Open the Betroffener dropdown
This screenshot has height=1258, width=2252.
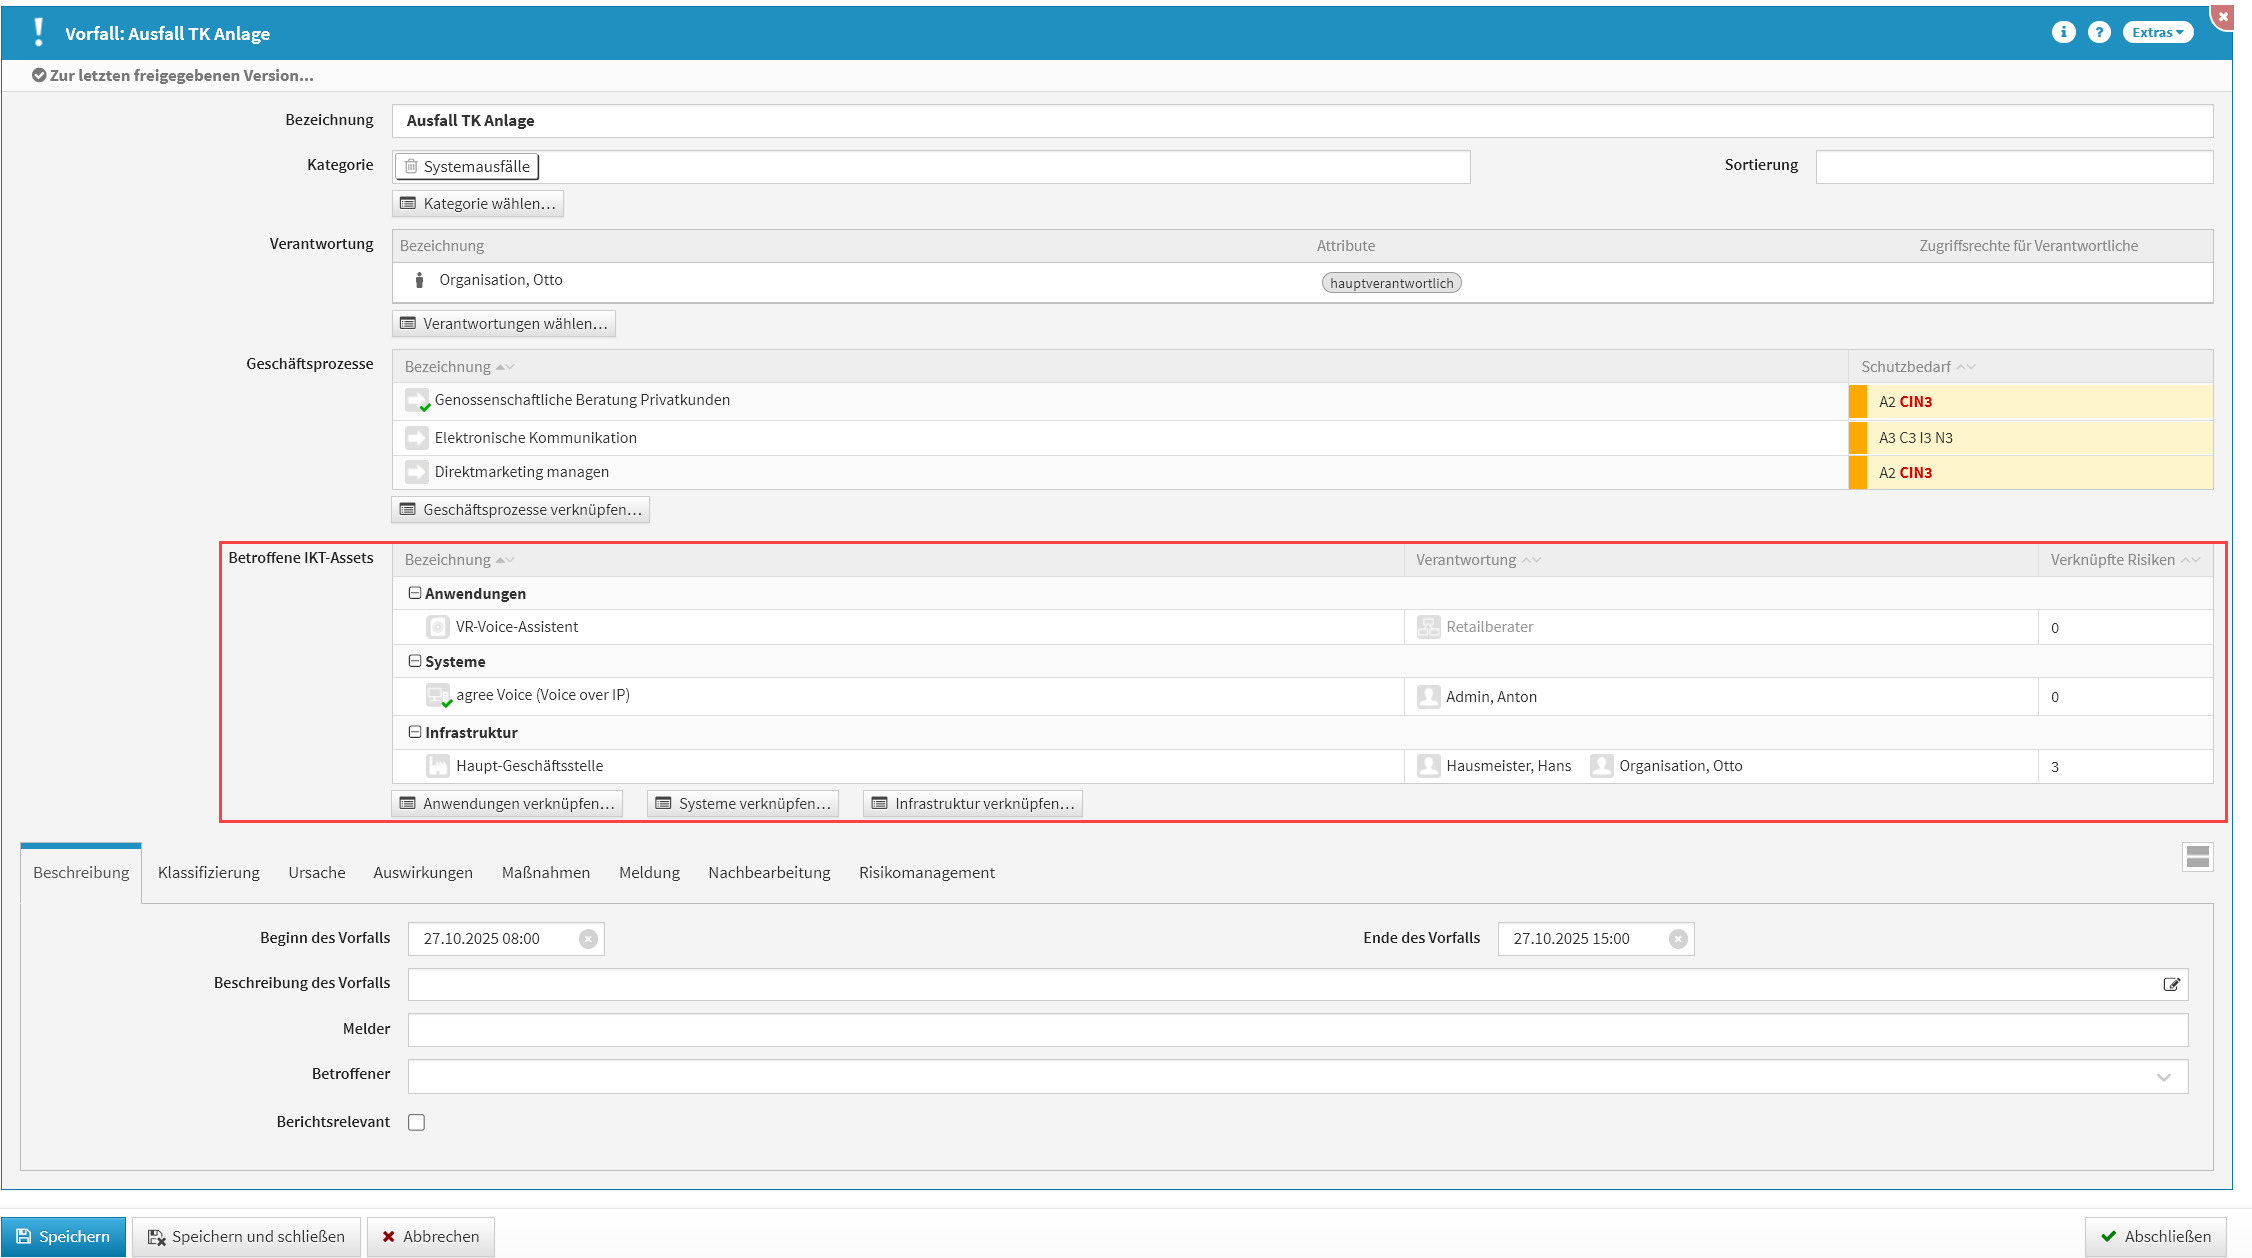point(2163,1077)
